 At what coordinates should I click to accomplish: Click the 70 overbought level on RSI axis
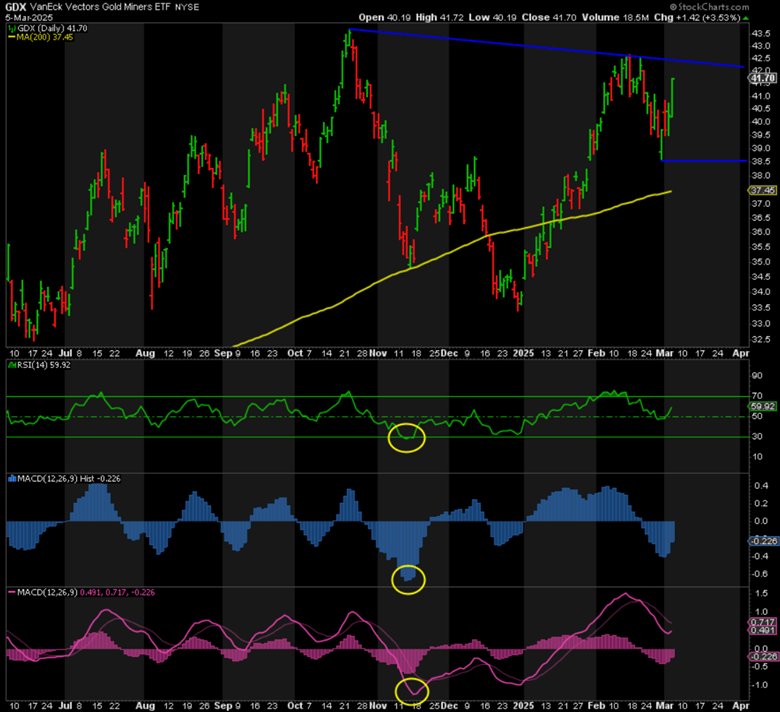click(x=757, y=396)
